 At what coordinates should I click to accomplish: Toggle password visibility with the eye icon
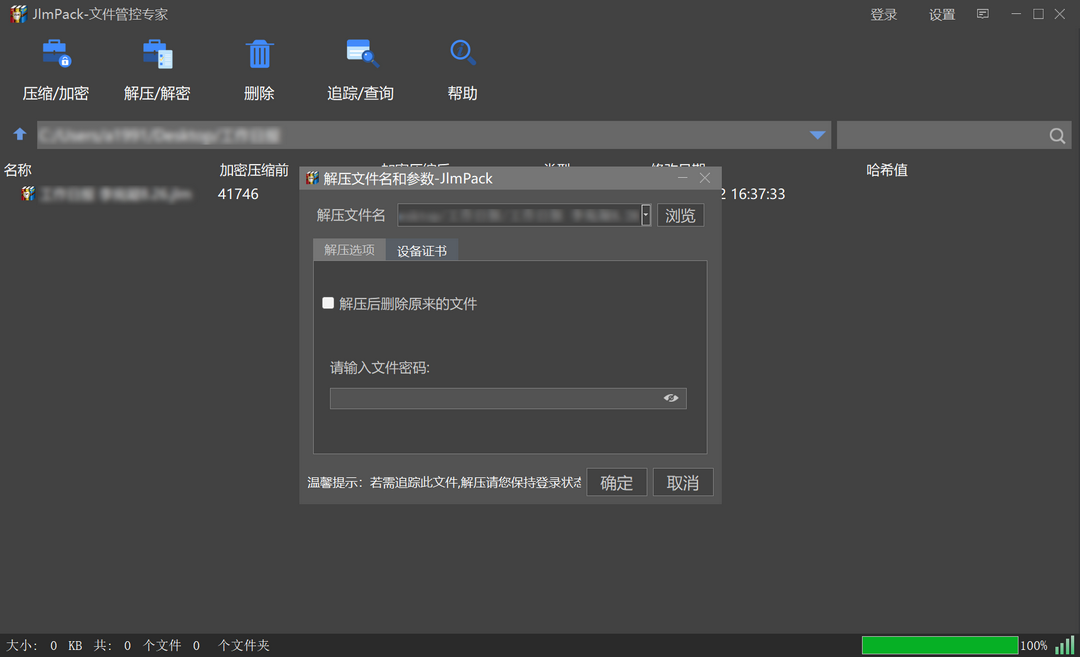pyautogui.click(x=672, y=398)
